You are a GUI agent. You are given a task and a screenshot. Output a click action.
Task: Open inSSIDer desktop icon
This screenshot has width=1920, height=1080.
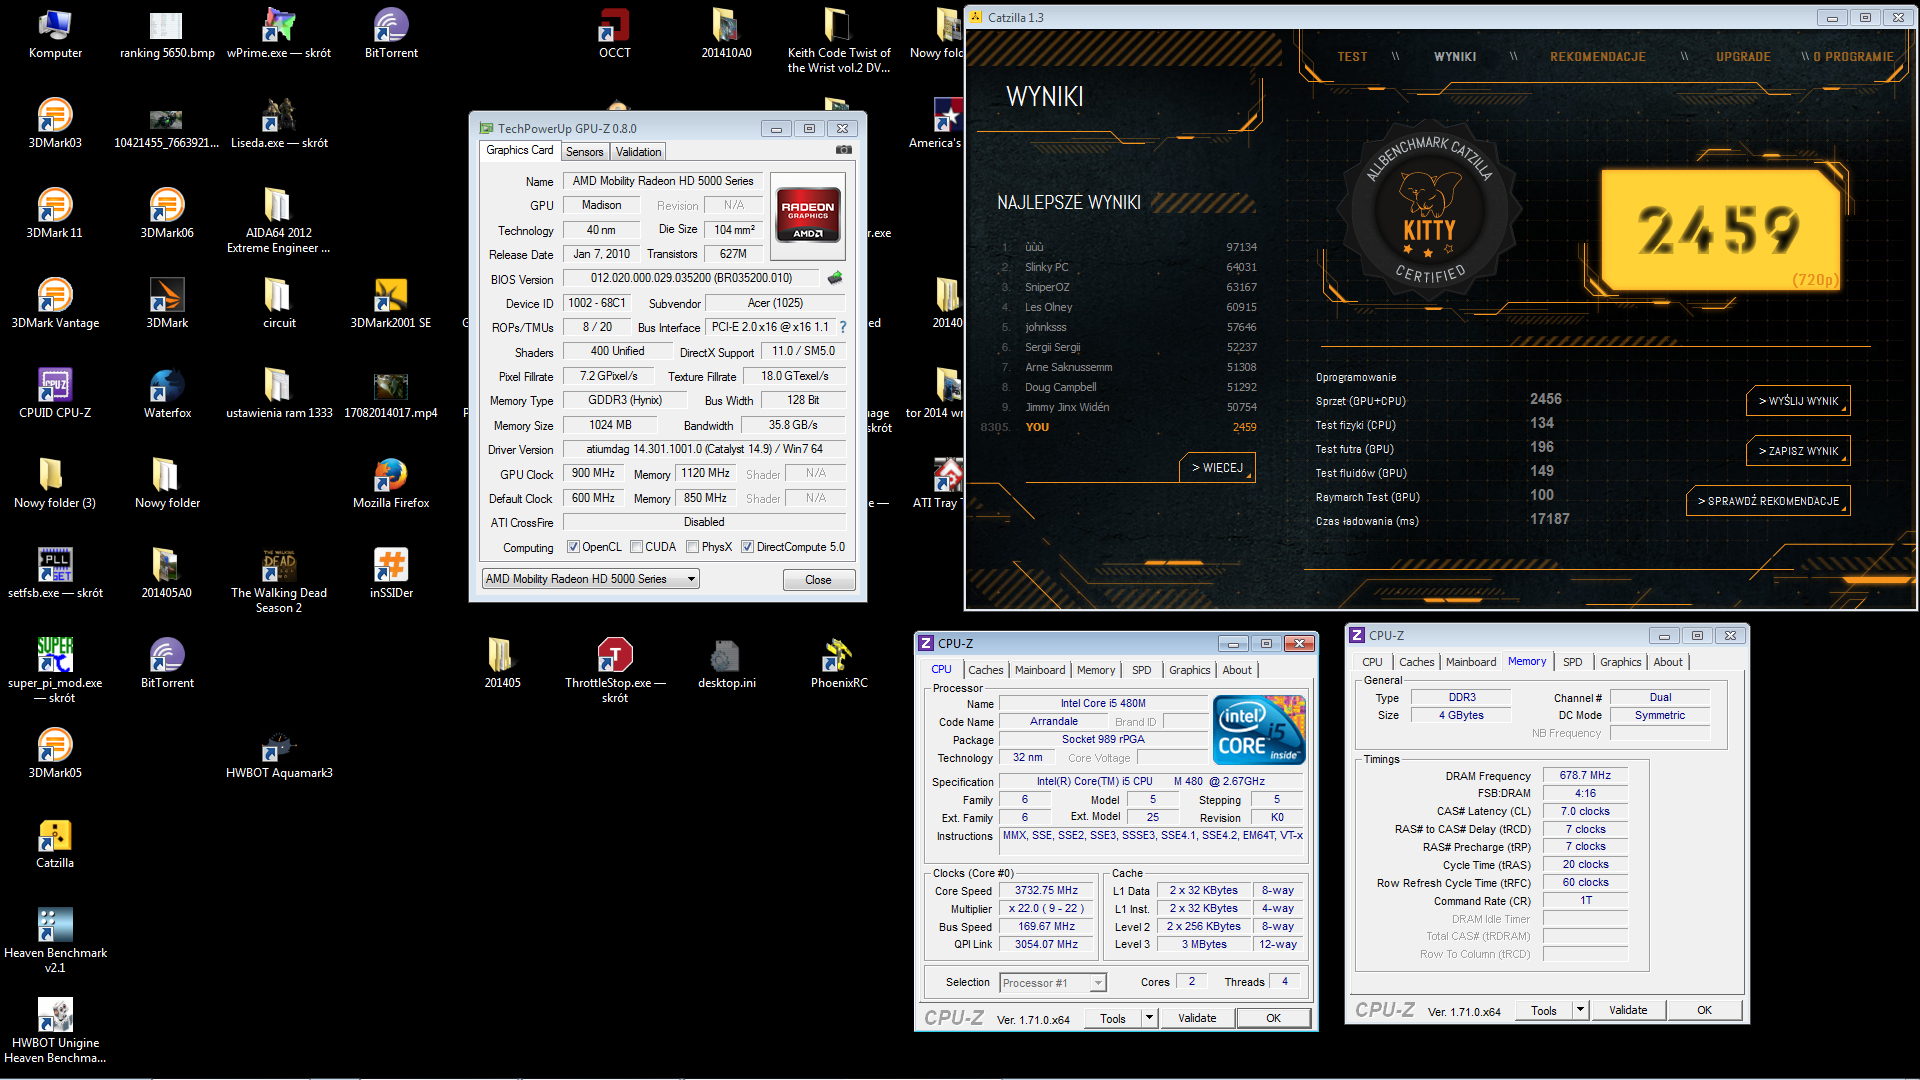(391, 573)
